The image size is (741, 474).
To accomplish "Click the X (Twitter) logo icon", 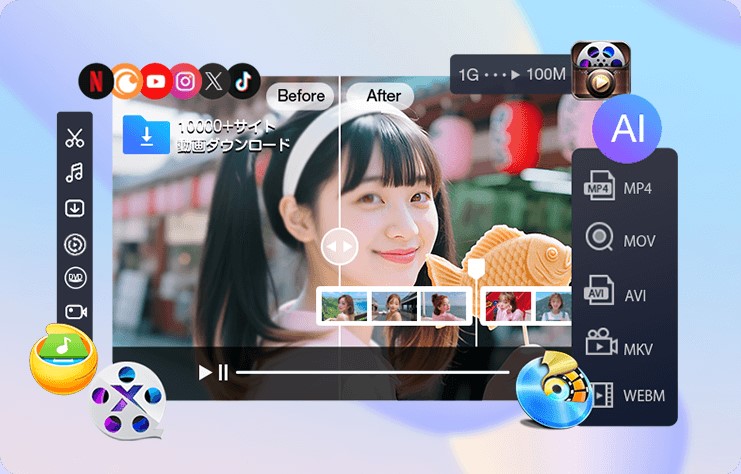I will [214, 81].
